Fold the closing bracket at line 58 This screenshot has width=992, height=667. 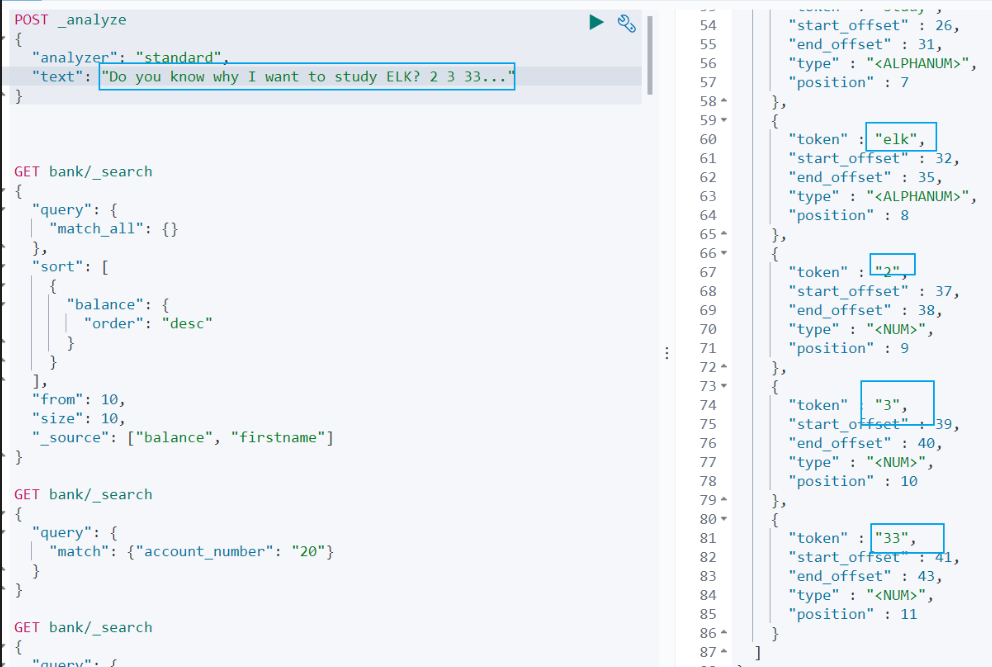point(724,101)
